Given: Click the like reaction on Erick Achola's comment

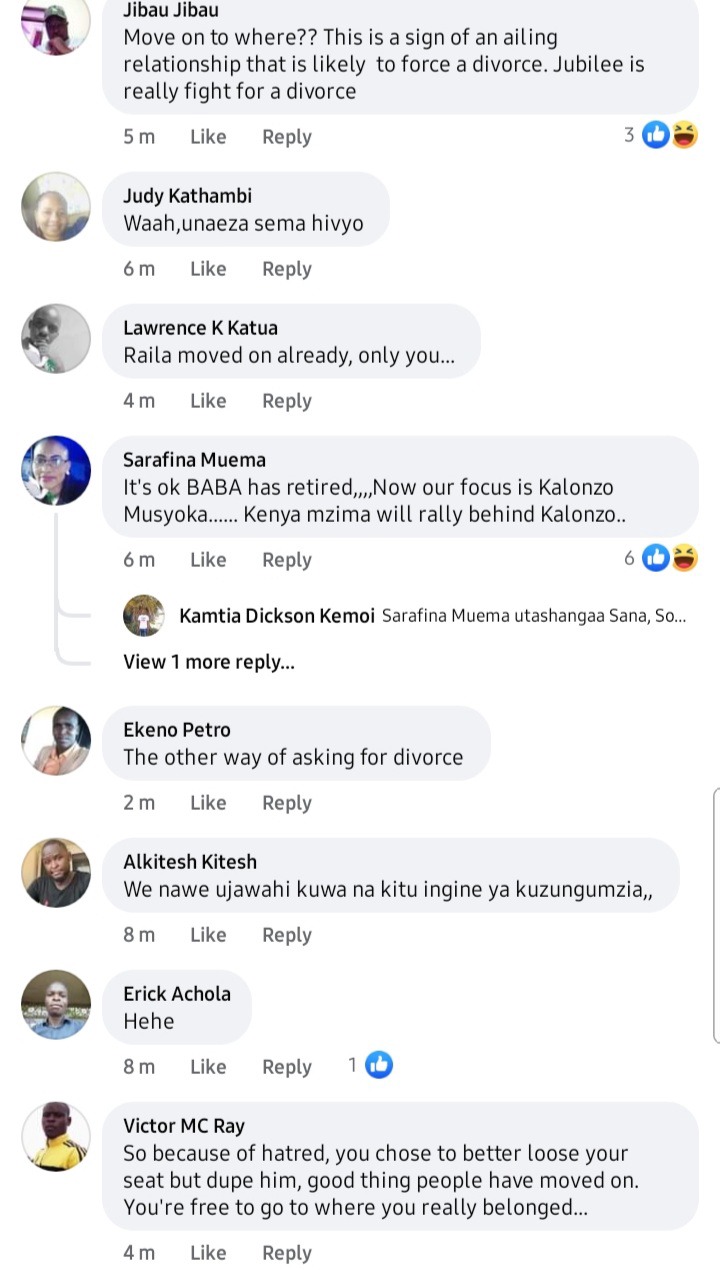Looking at the screenshot, I should coord(378,1066).
